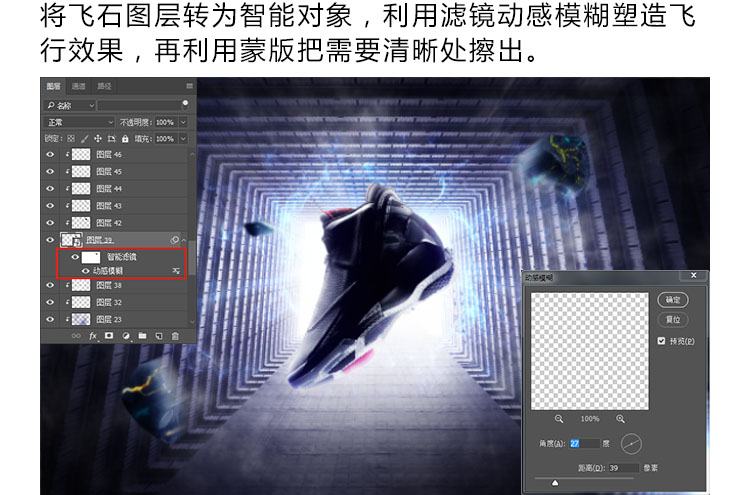Click distance slider handle in Motion Blur

point(555,483)
